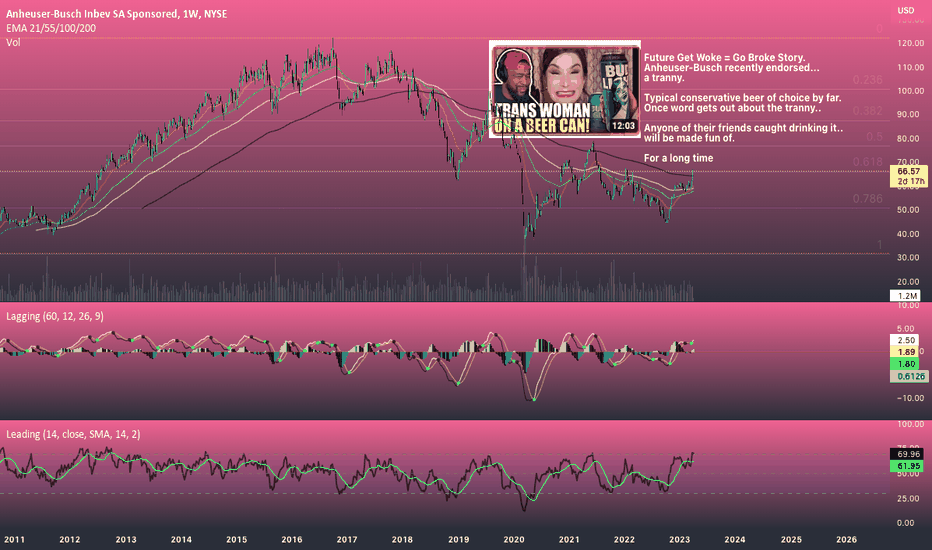Click the 2022 label on time axis

[624, 539]
